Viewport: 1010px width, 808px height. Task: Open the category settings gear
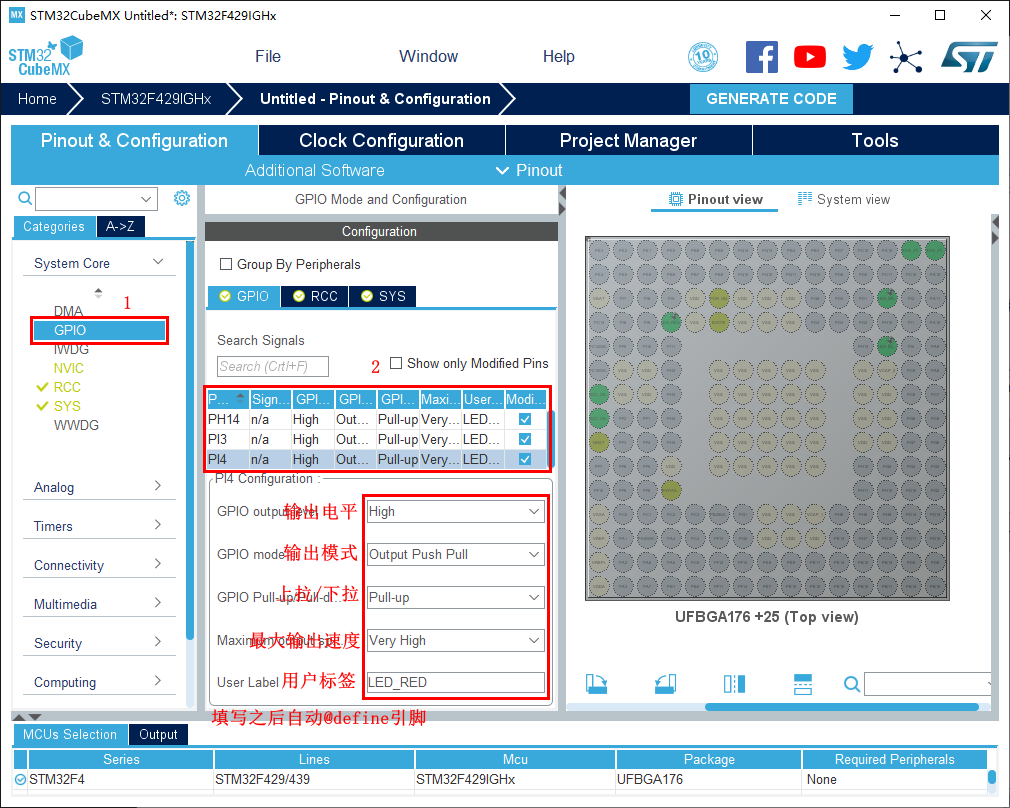tap(182, 198)
